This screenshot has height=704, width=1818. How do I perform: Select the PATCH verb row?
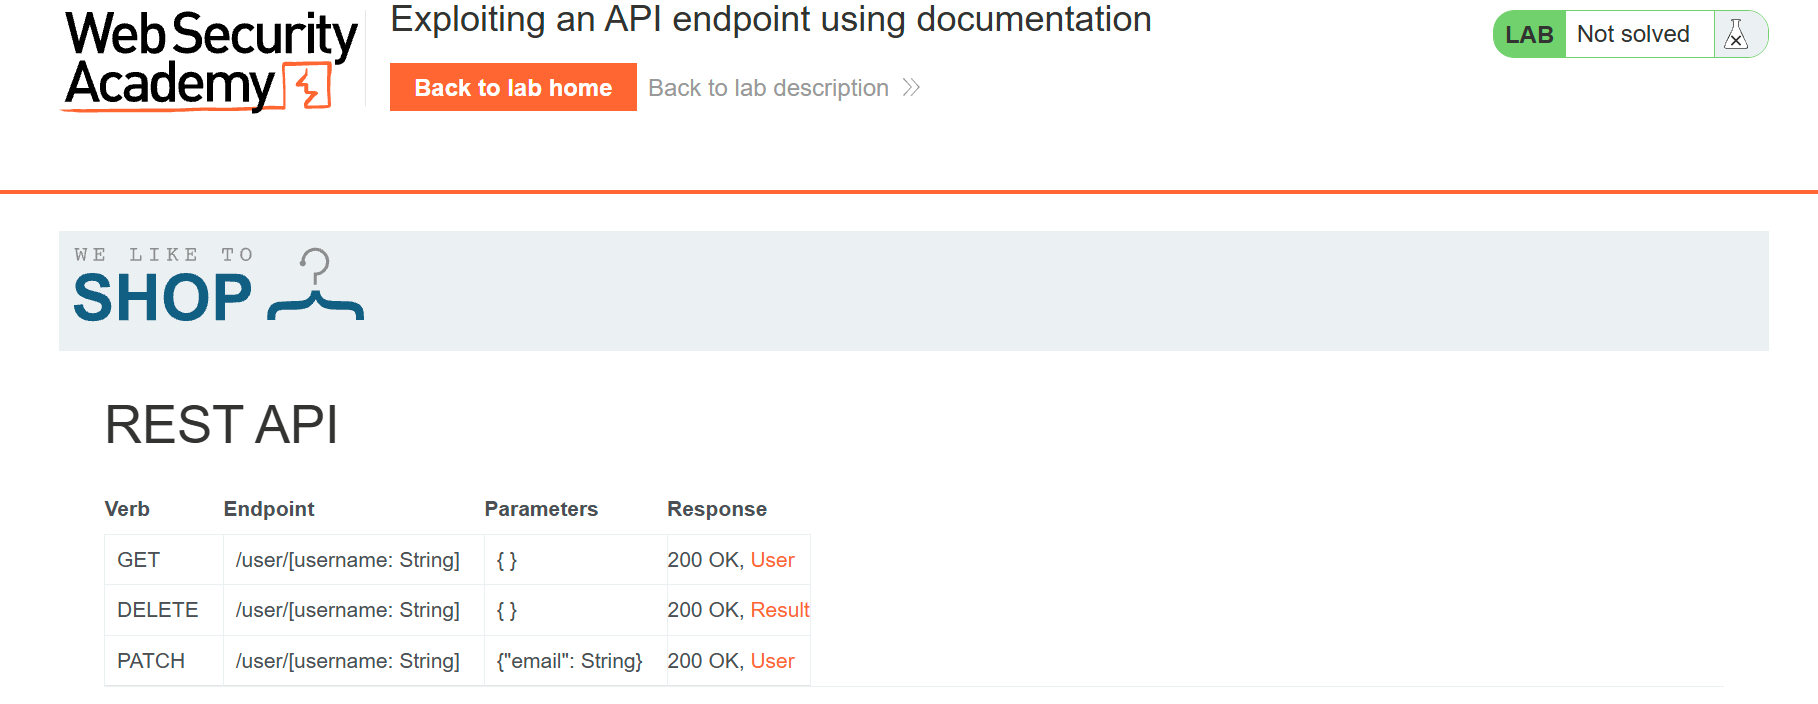151,661
